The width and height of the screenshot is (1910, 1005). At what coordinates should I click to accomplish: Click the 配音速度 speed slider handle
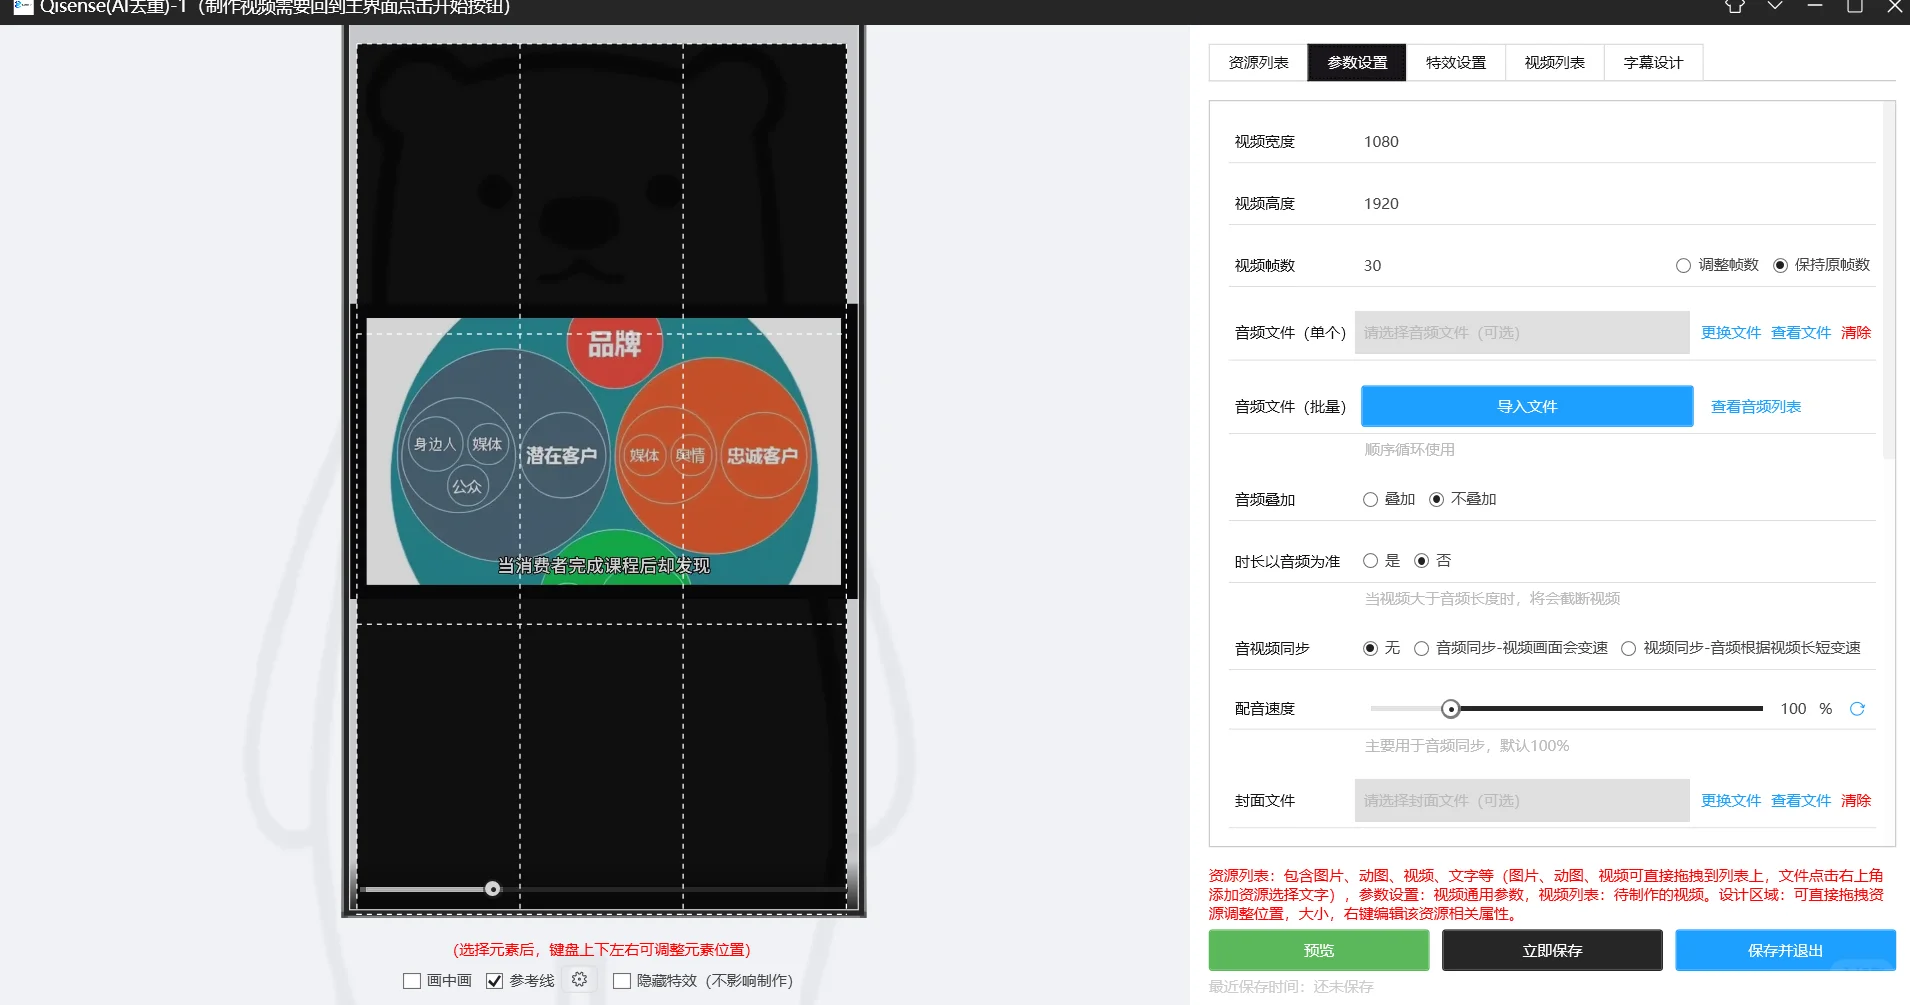coord(1451,708)
